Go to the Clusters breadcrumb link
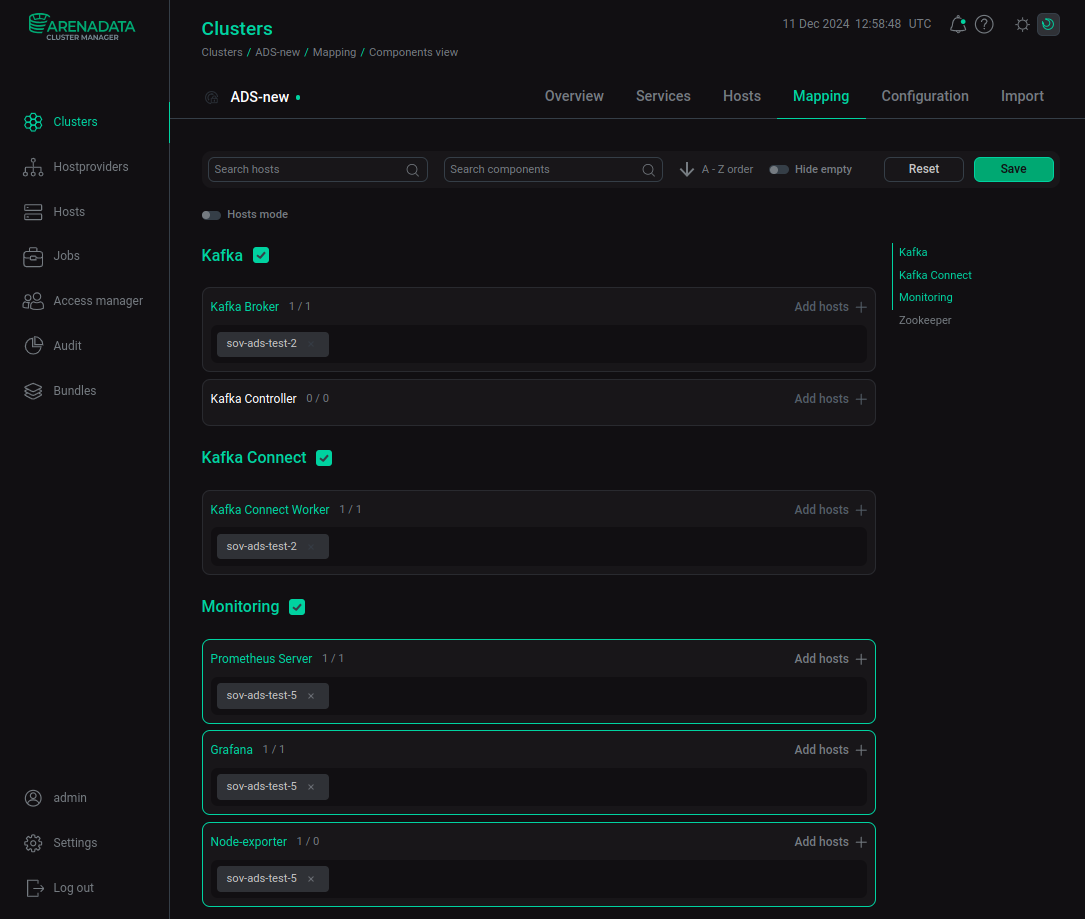Viewport: 1085px width, 919px height. 221,53
